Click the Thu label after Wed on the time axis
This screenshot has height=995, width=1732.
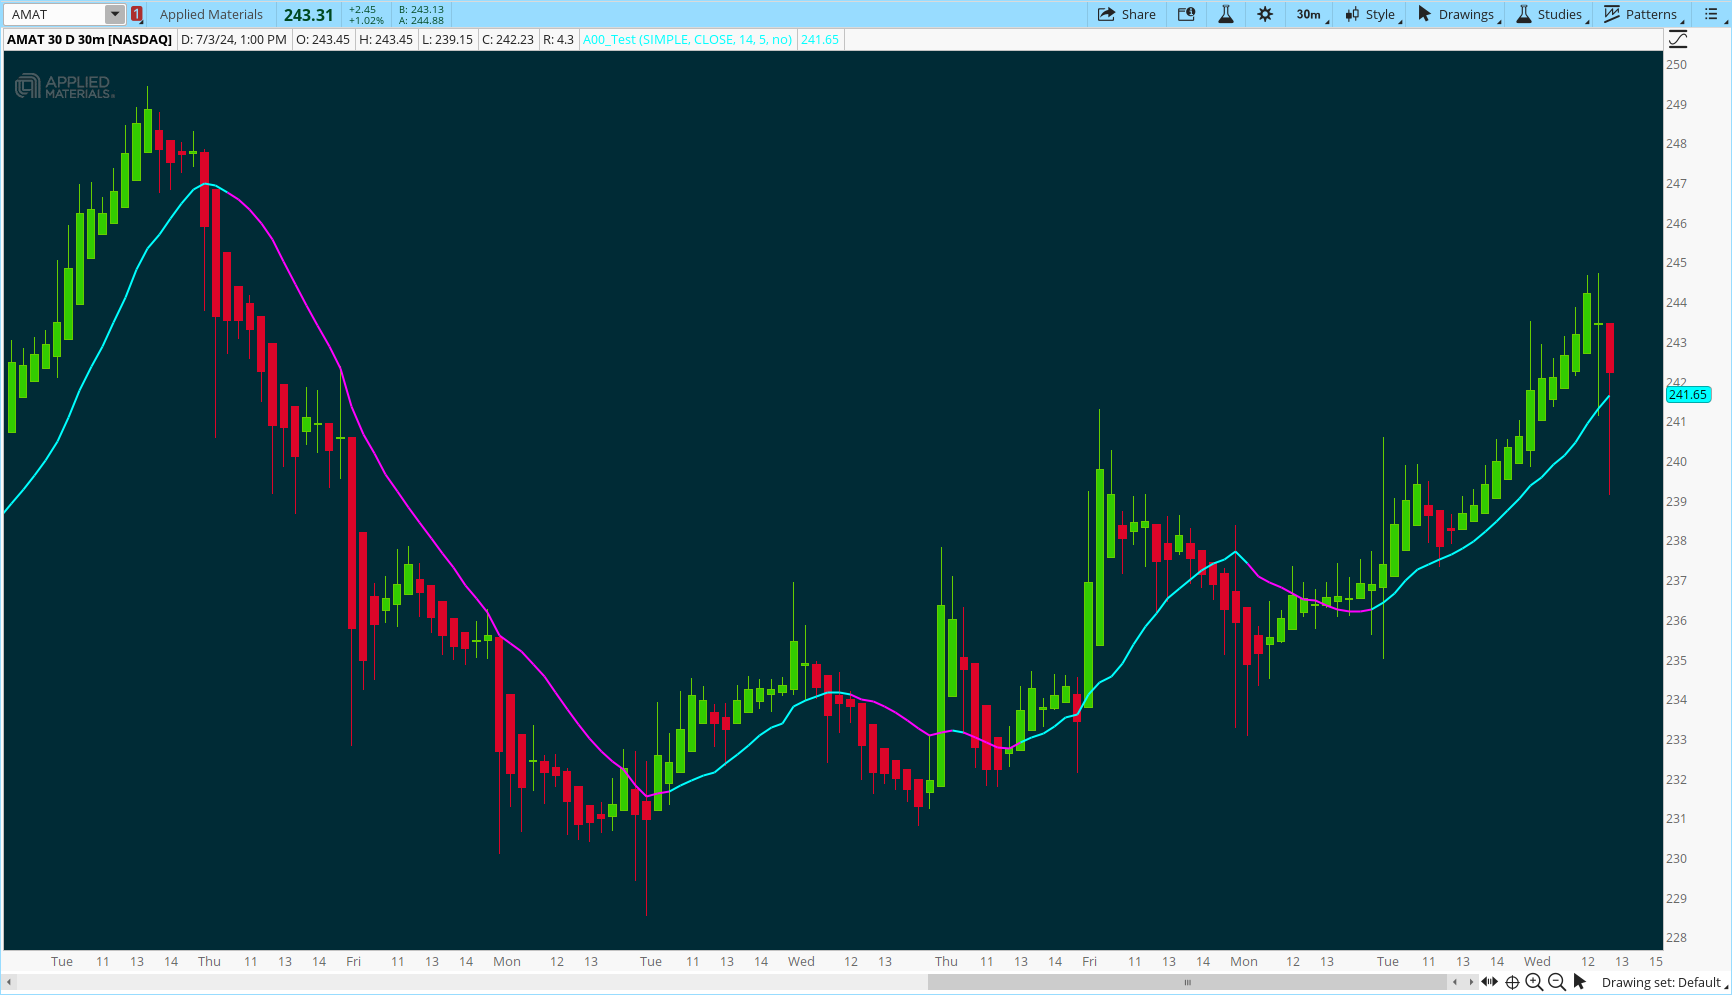[946, 961]
